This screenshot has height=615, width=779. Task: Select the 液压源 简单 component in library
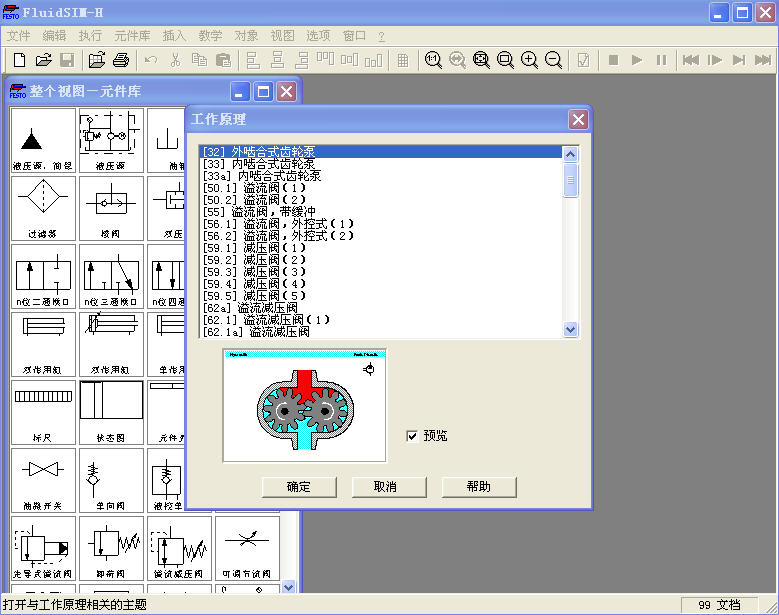click(43, 141)
